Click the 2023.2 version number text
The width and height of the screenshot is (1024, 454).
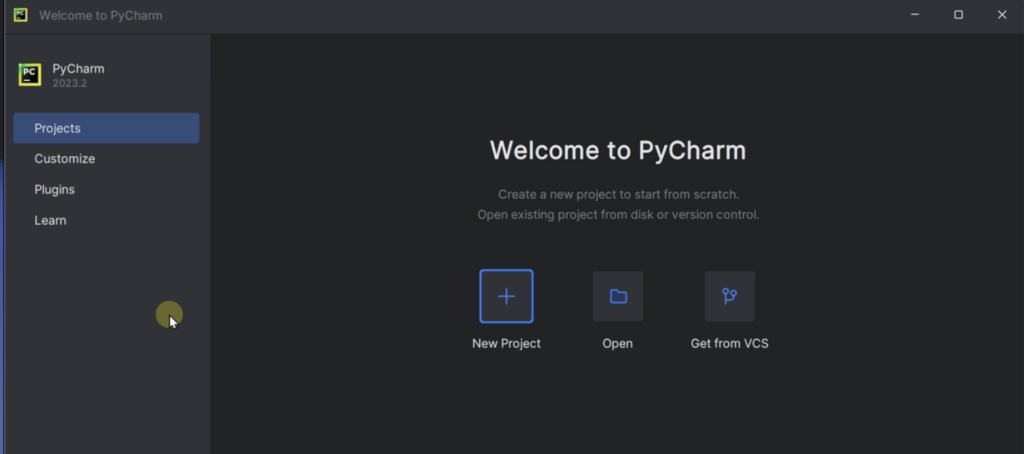click(70, 83)
